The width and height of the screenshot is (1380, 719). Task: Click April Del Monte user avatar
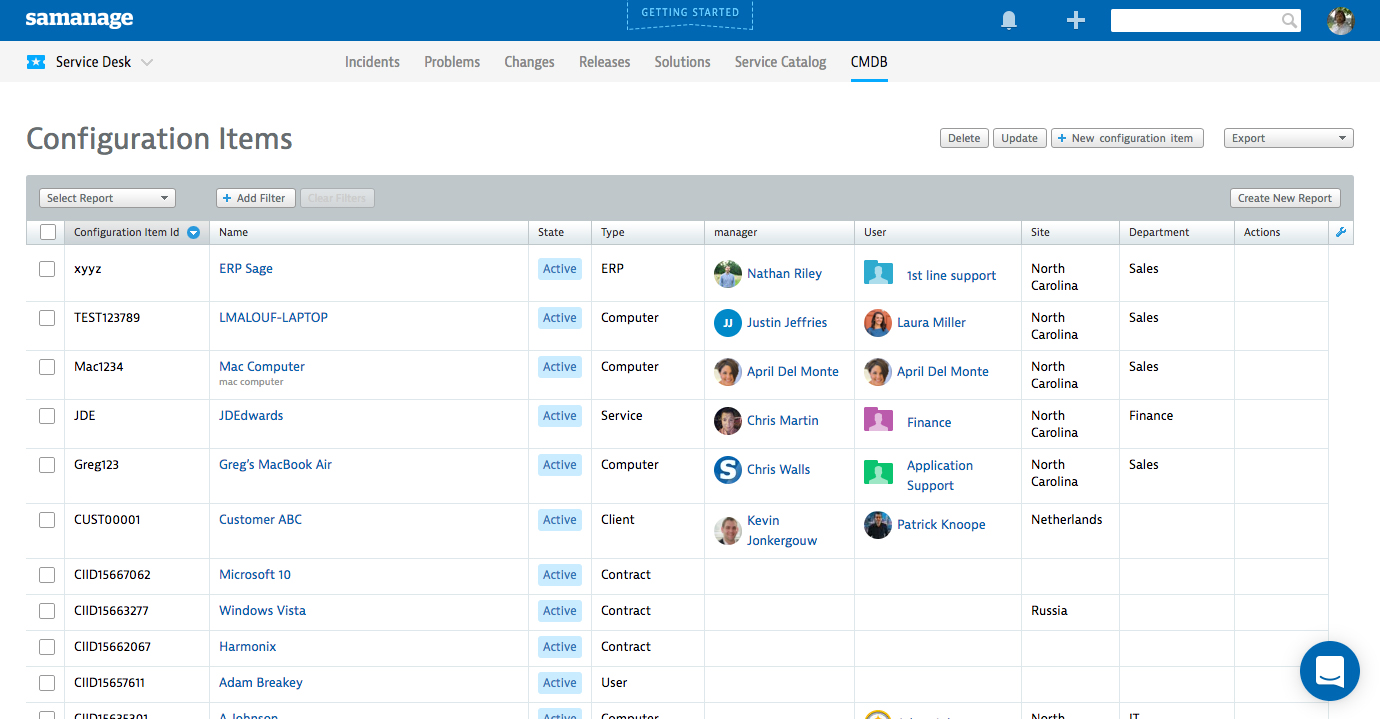[878, 372]
